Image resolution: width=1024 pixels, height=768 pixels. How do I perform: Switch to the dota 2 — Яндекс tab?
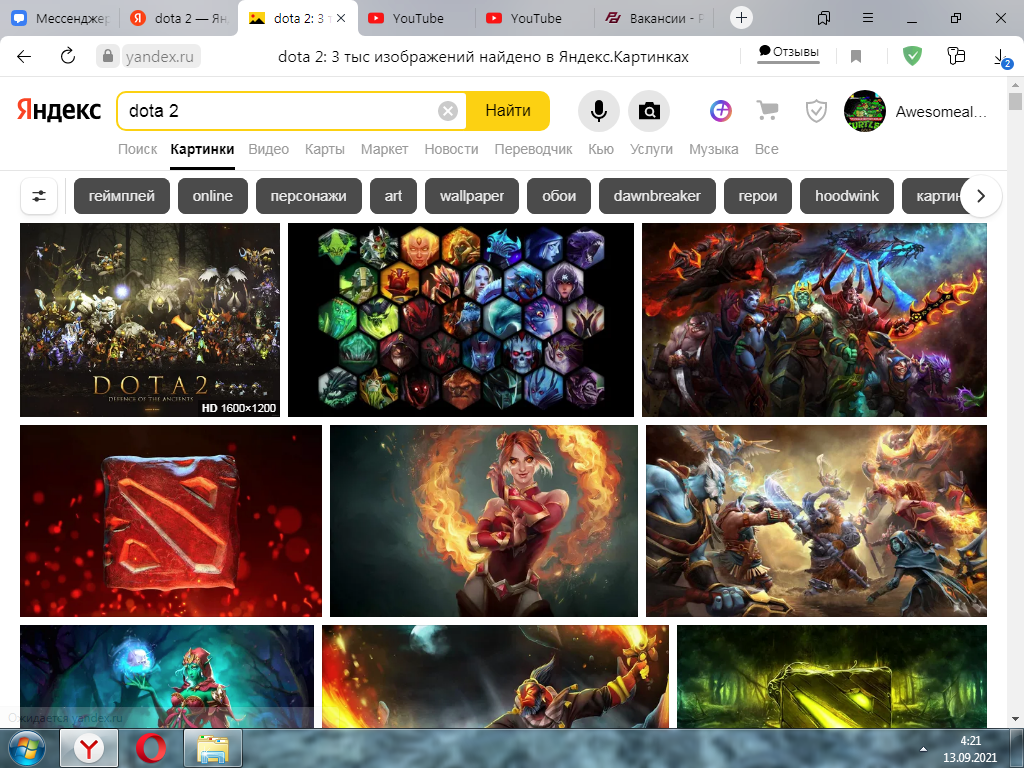[x=179, y=18]
